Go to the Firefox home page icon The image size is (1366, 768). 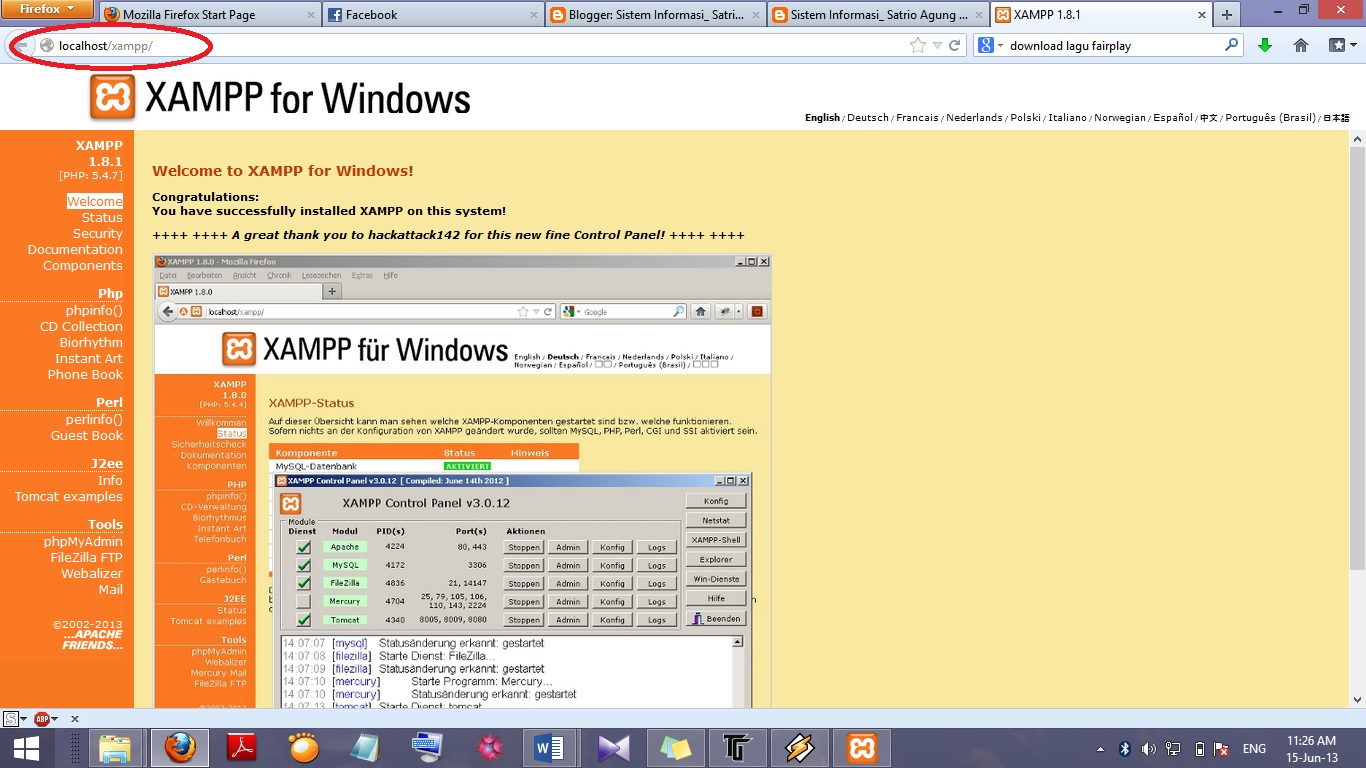click(x=1301, y=45)
